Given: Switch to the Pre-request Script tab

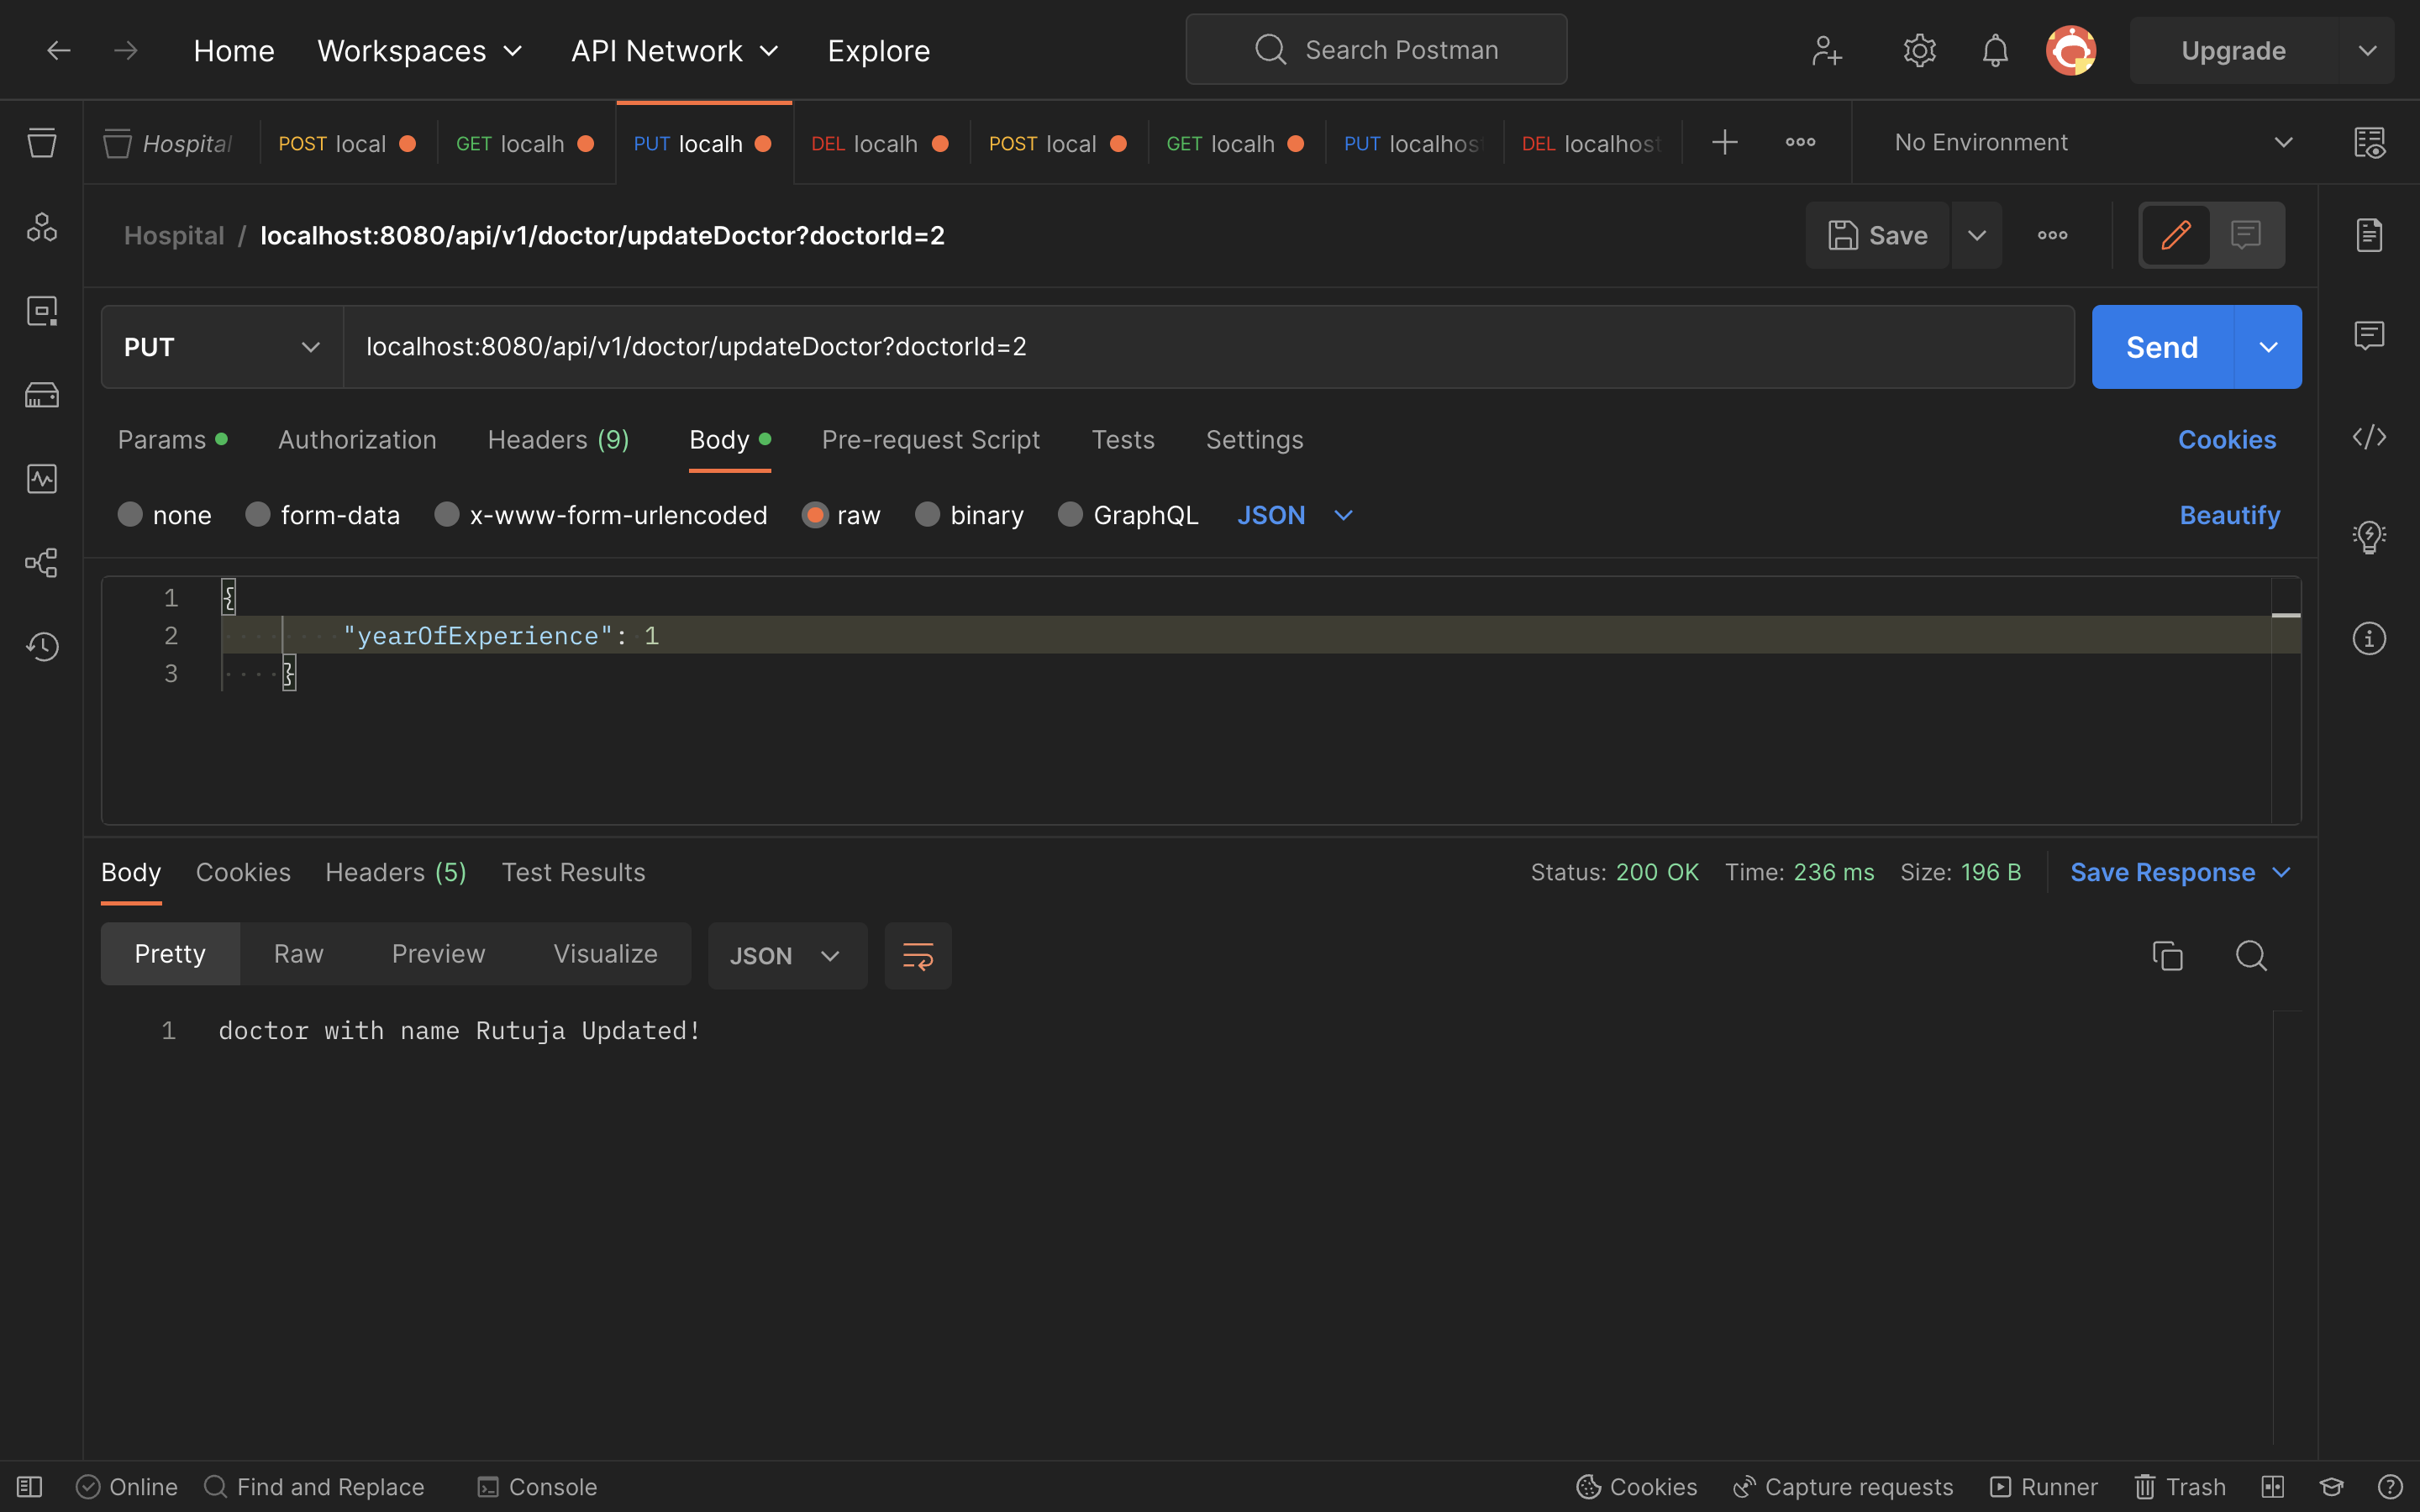Looking at the screenshot, I should pos(930,440).
